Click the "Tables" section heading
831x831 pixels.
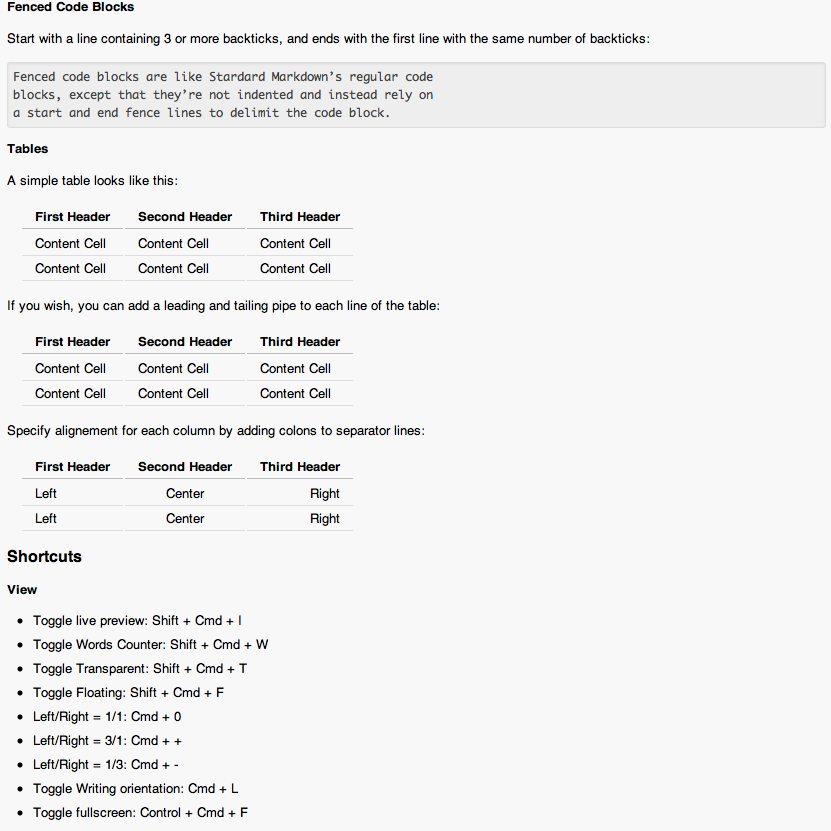28,149
